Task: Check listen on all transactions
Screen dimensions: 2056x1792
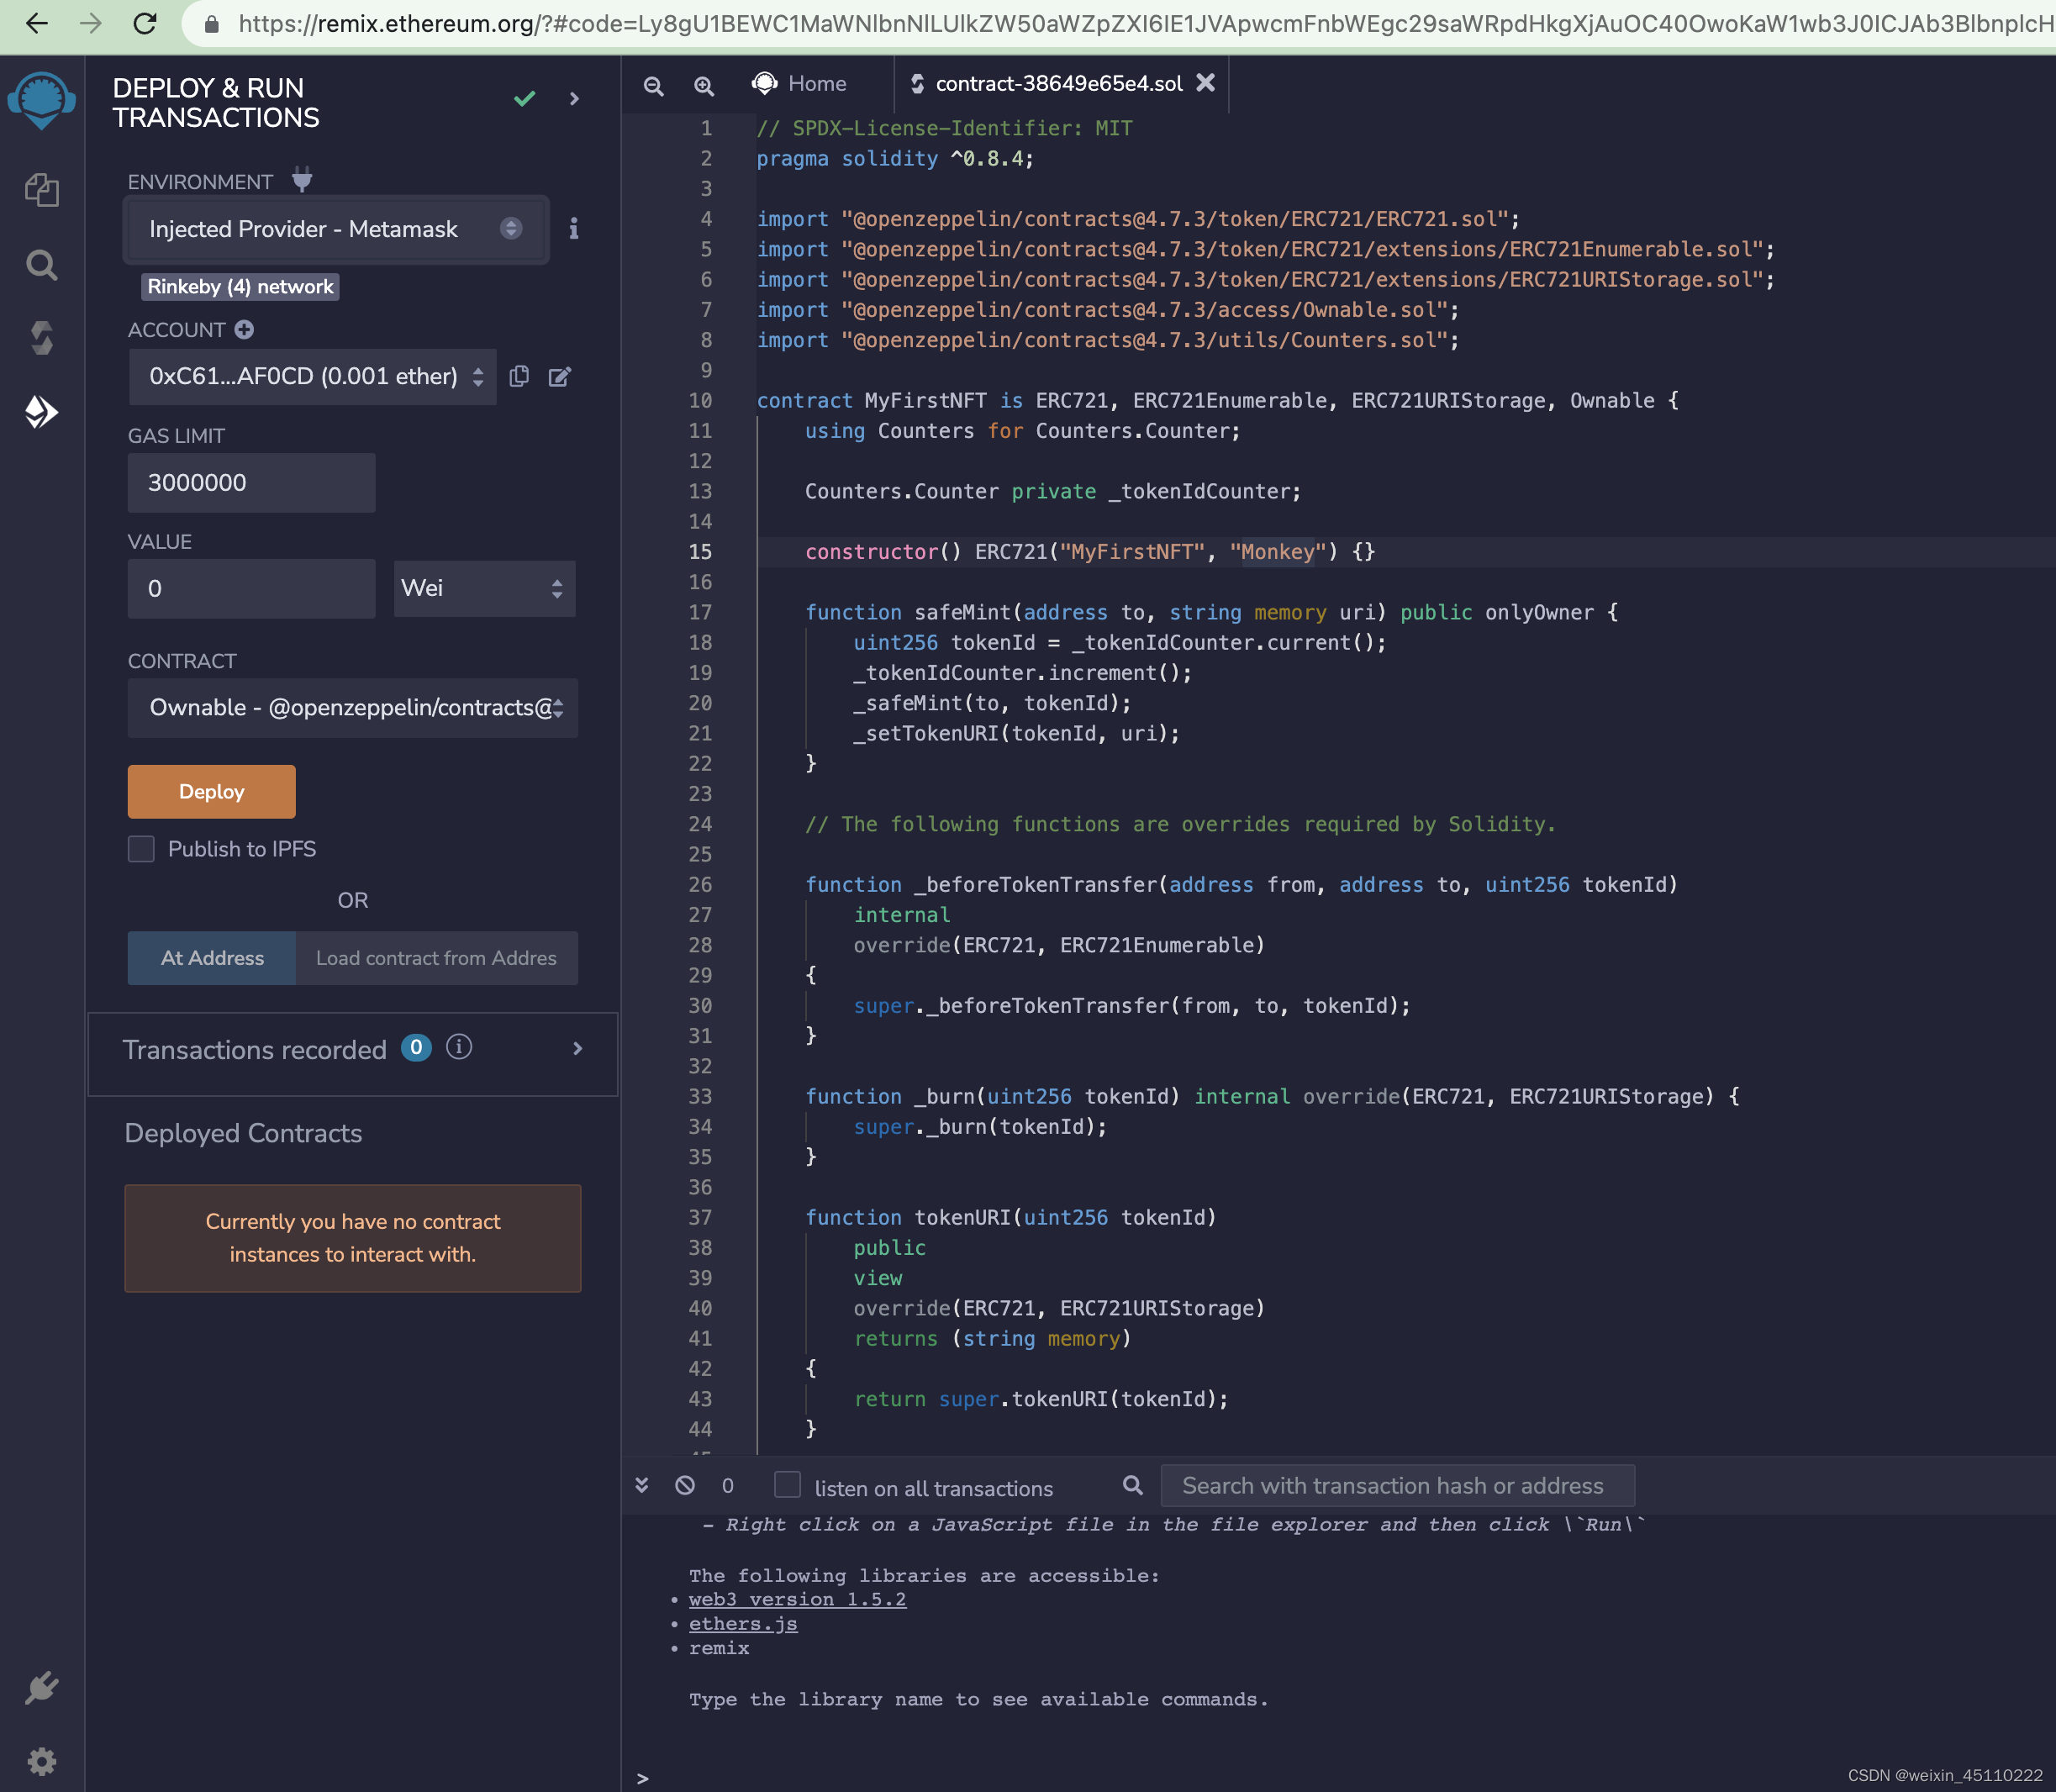Action: click(x=788, y=1485)
